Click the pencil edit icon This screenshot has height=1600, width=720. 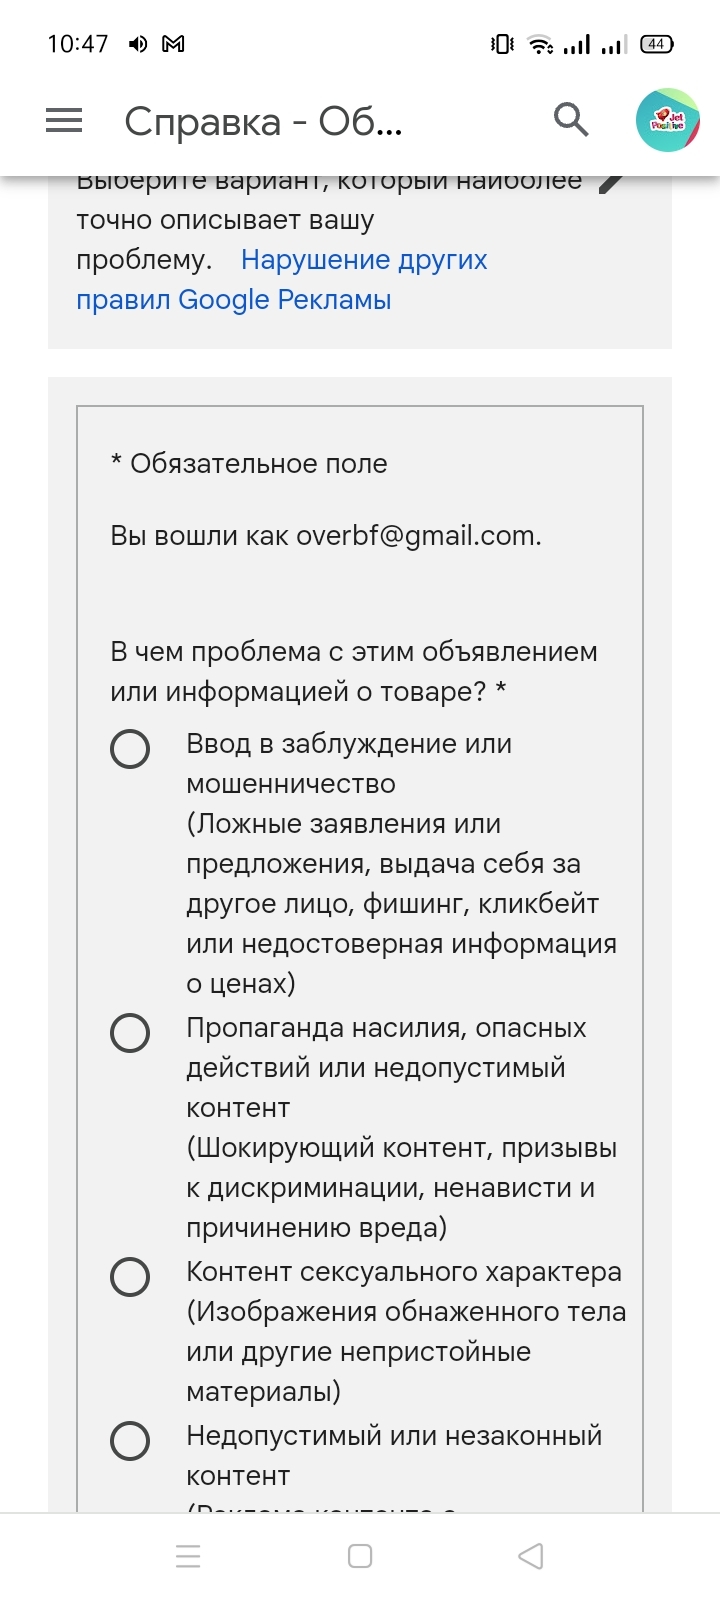pos(612,183)
